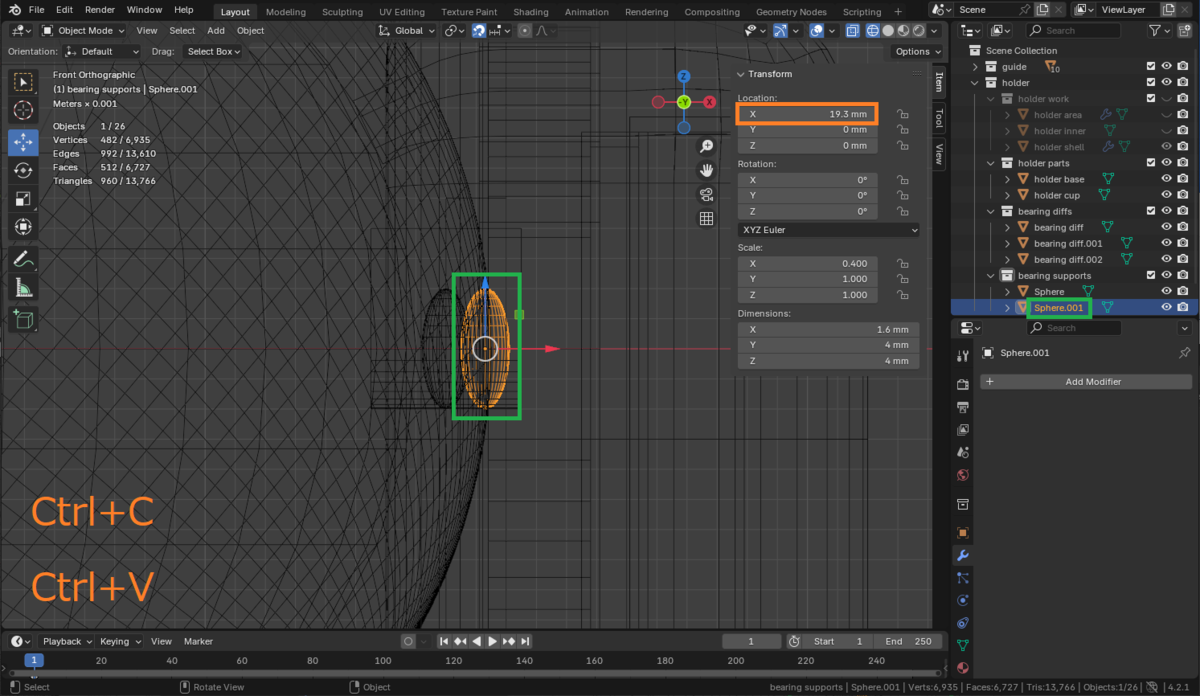Switch to orthographic grid view icon
Image resolution: width=1200 pixels, height=696 pixels.
point(706,219)
